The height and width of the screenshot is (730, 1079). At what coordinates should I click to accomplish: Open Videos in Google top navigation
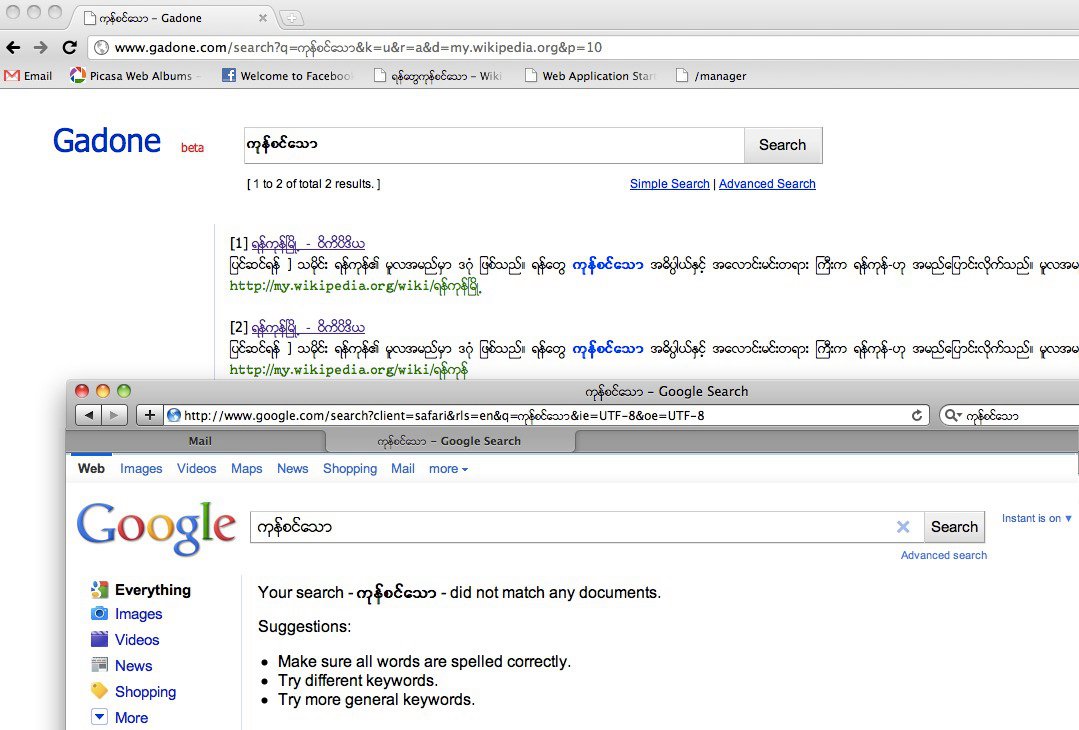(196, 469)
